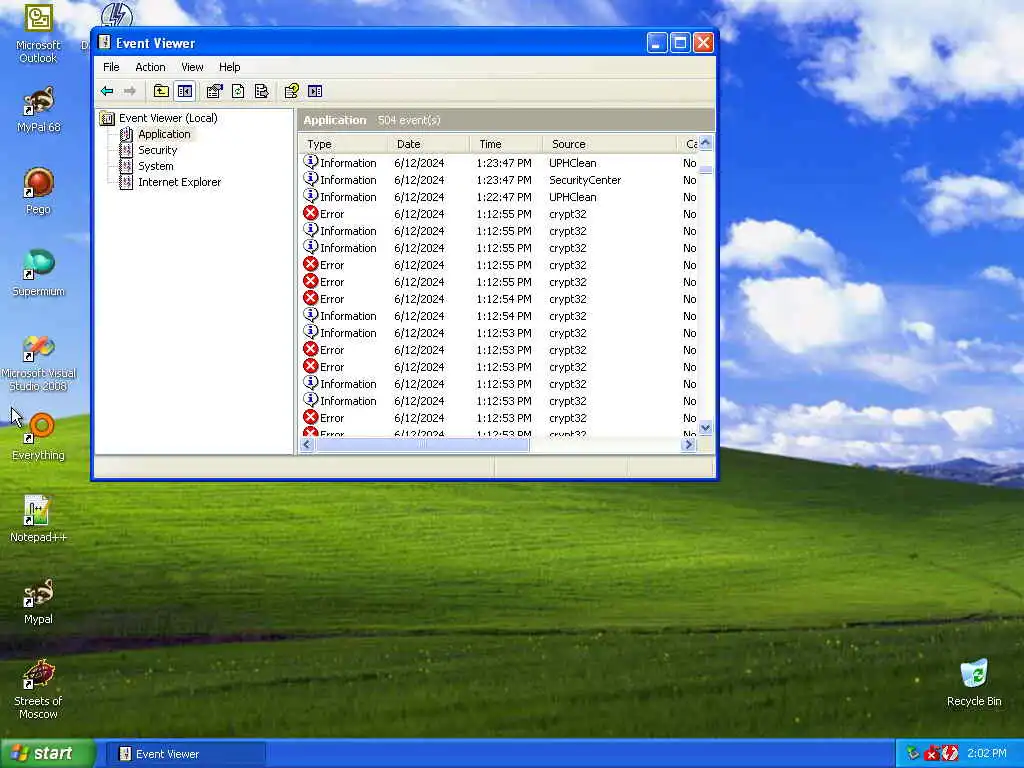Image resolution: width=1024 pixels, height=768 pixels.
Task: Click horizontal scroll left arrow of event list
Action: click(307, 445)
